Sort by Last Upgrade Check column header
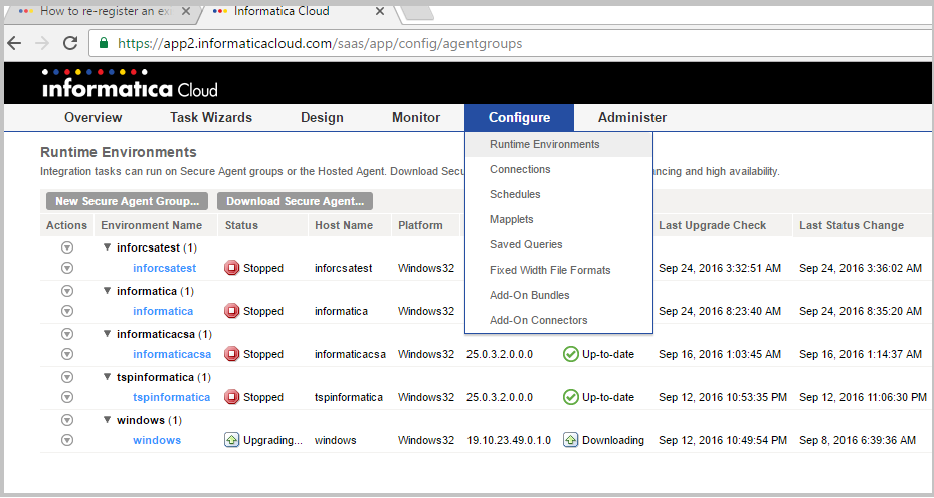The width and height of the screenshot is (934, 498). pyautogui.click(x=712, y=225)
